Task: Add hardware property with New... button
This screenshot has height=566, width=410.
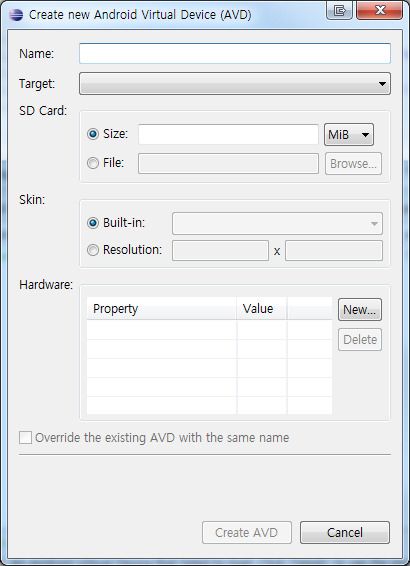Action: (360, 309)
